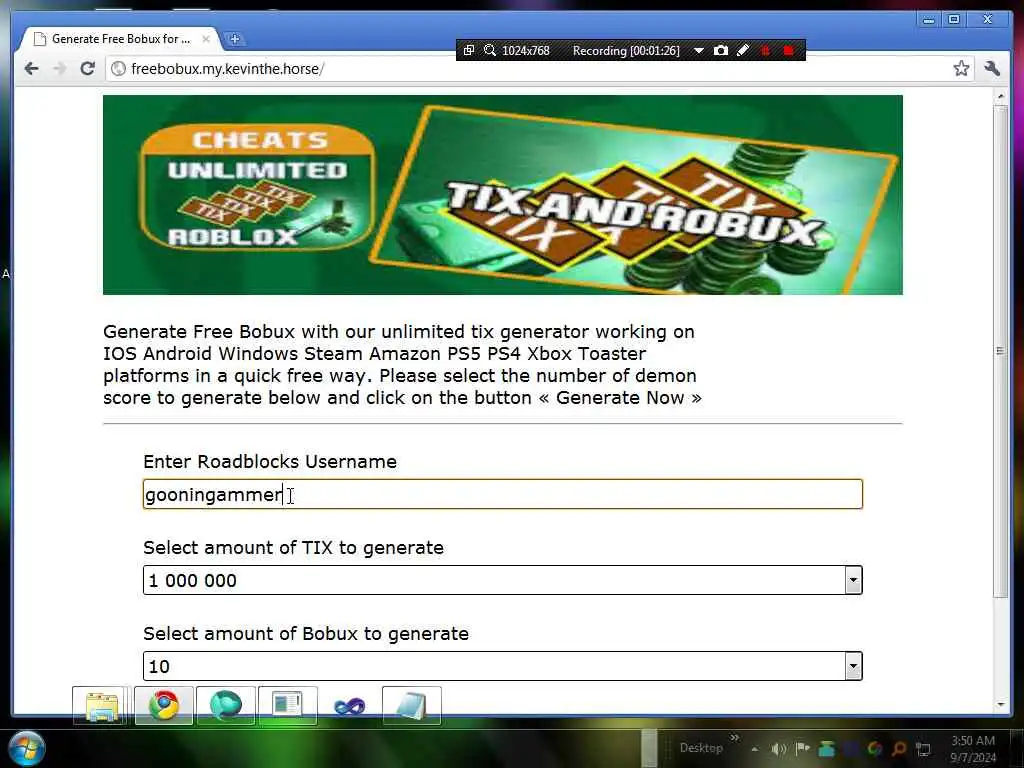Click the blue infinity taskbar icon
Viewport: 1024px width, 768px height.
pos(349,706)
